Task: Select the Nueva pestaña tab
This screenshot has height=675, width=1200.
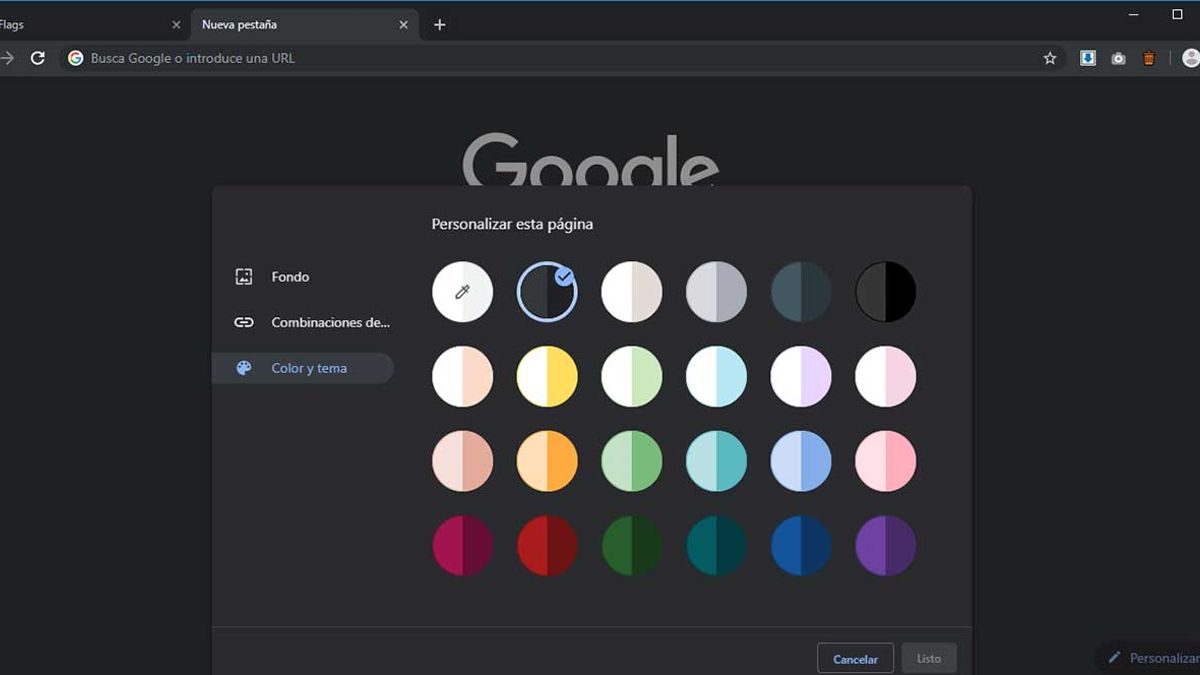Action: tap(304, 25)
